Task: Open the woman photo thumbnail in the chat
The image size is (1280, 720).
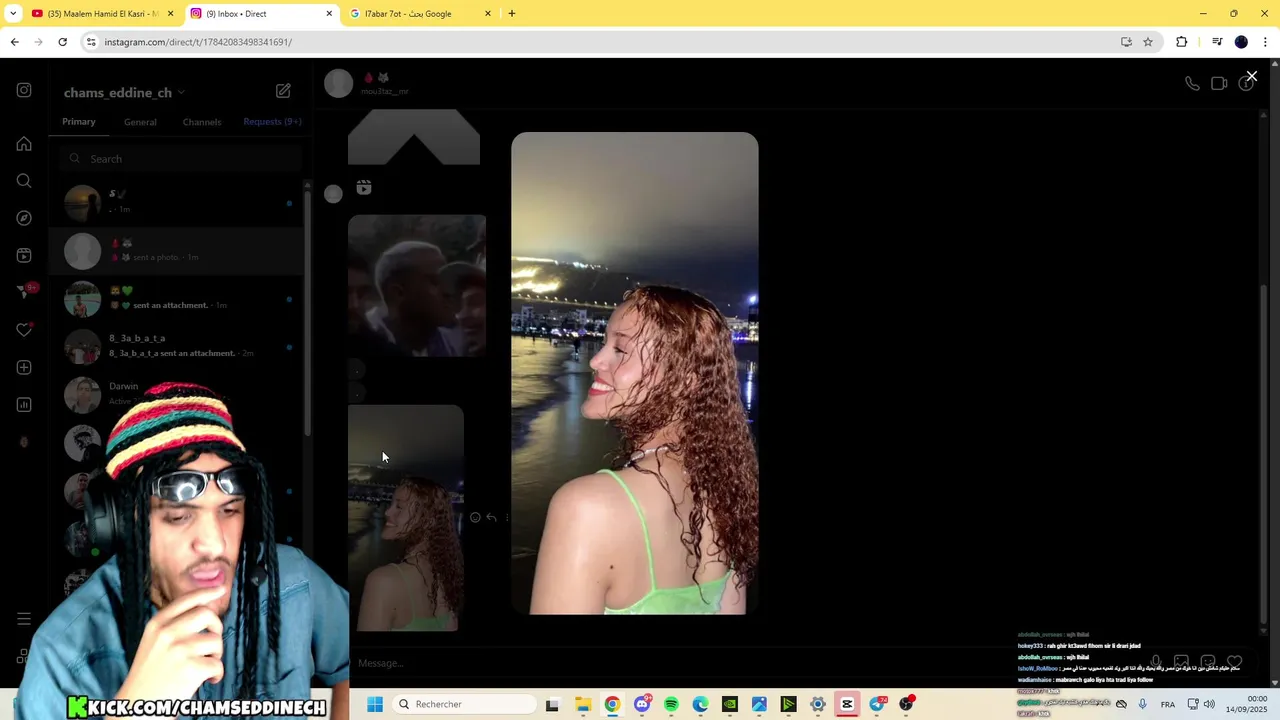Action: (406, 518)
